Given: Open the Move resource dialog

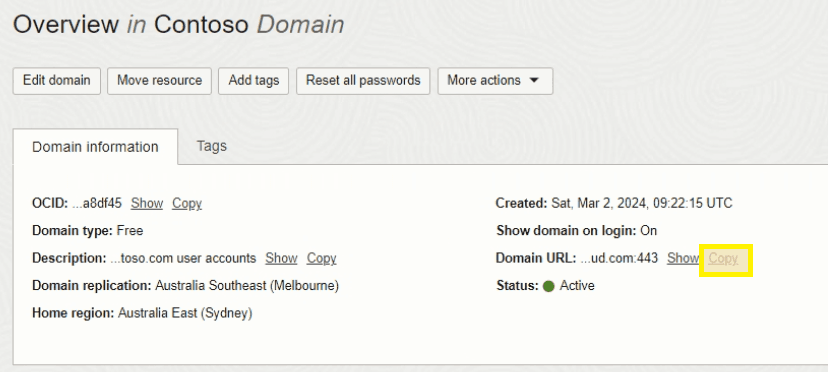Looking at the screenshot, I should 159,81.
